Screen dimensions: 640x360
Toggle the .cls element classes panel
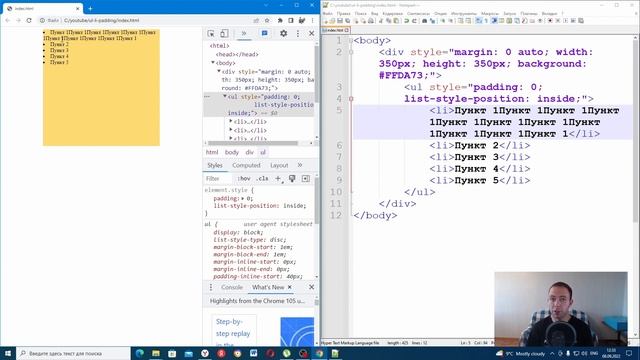pyautogui.click(x=262, y=179)
